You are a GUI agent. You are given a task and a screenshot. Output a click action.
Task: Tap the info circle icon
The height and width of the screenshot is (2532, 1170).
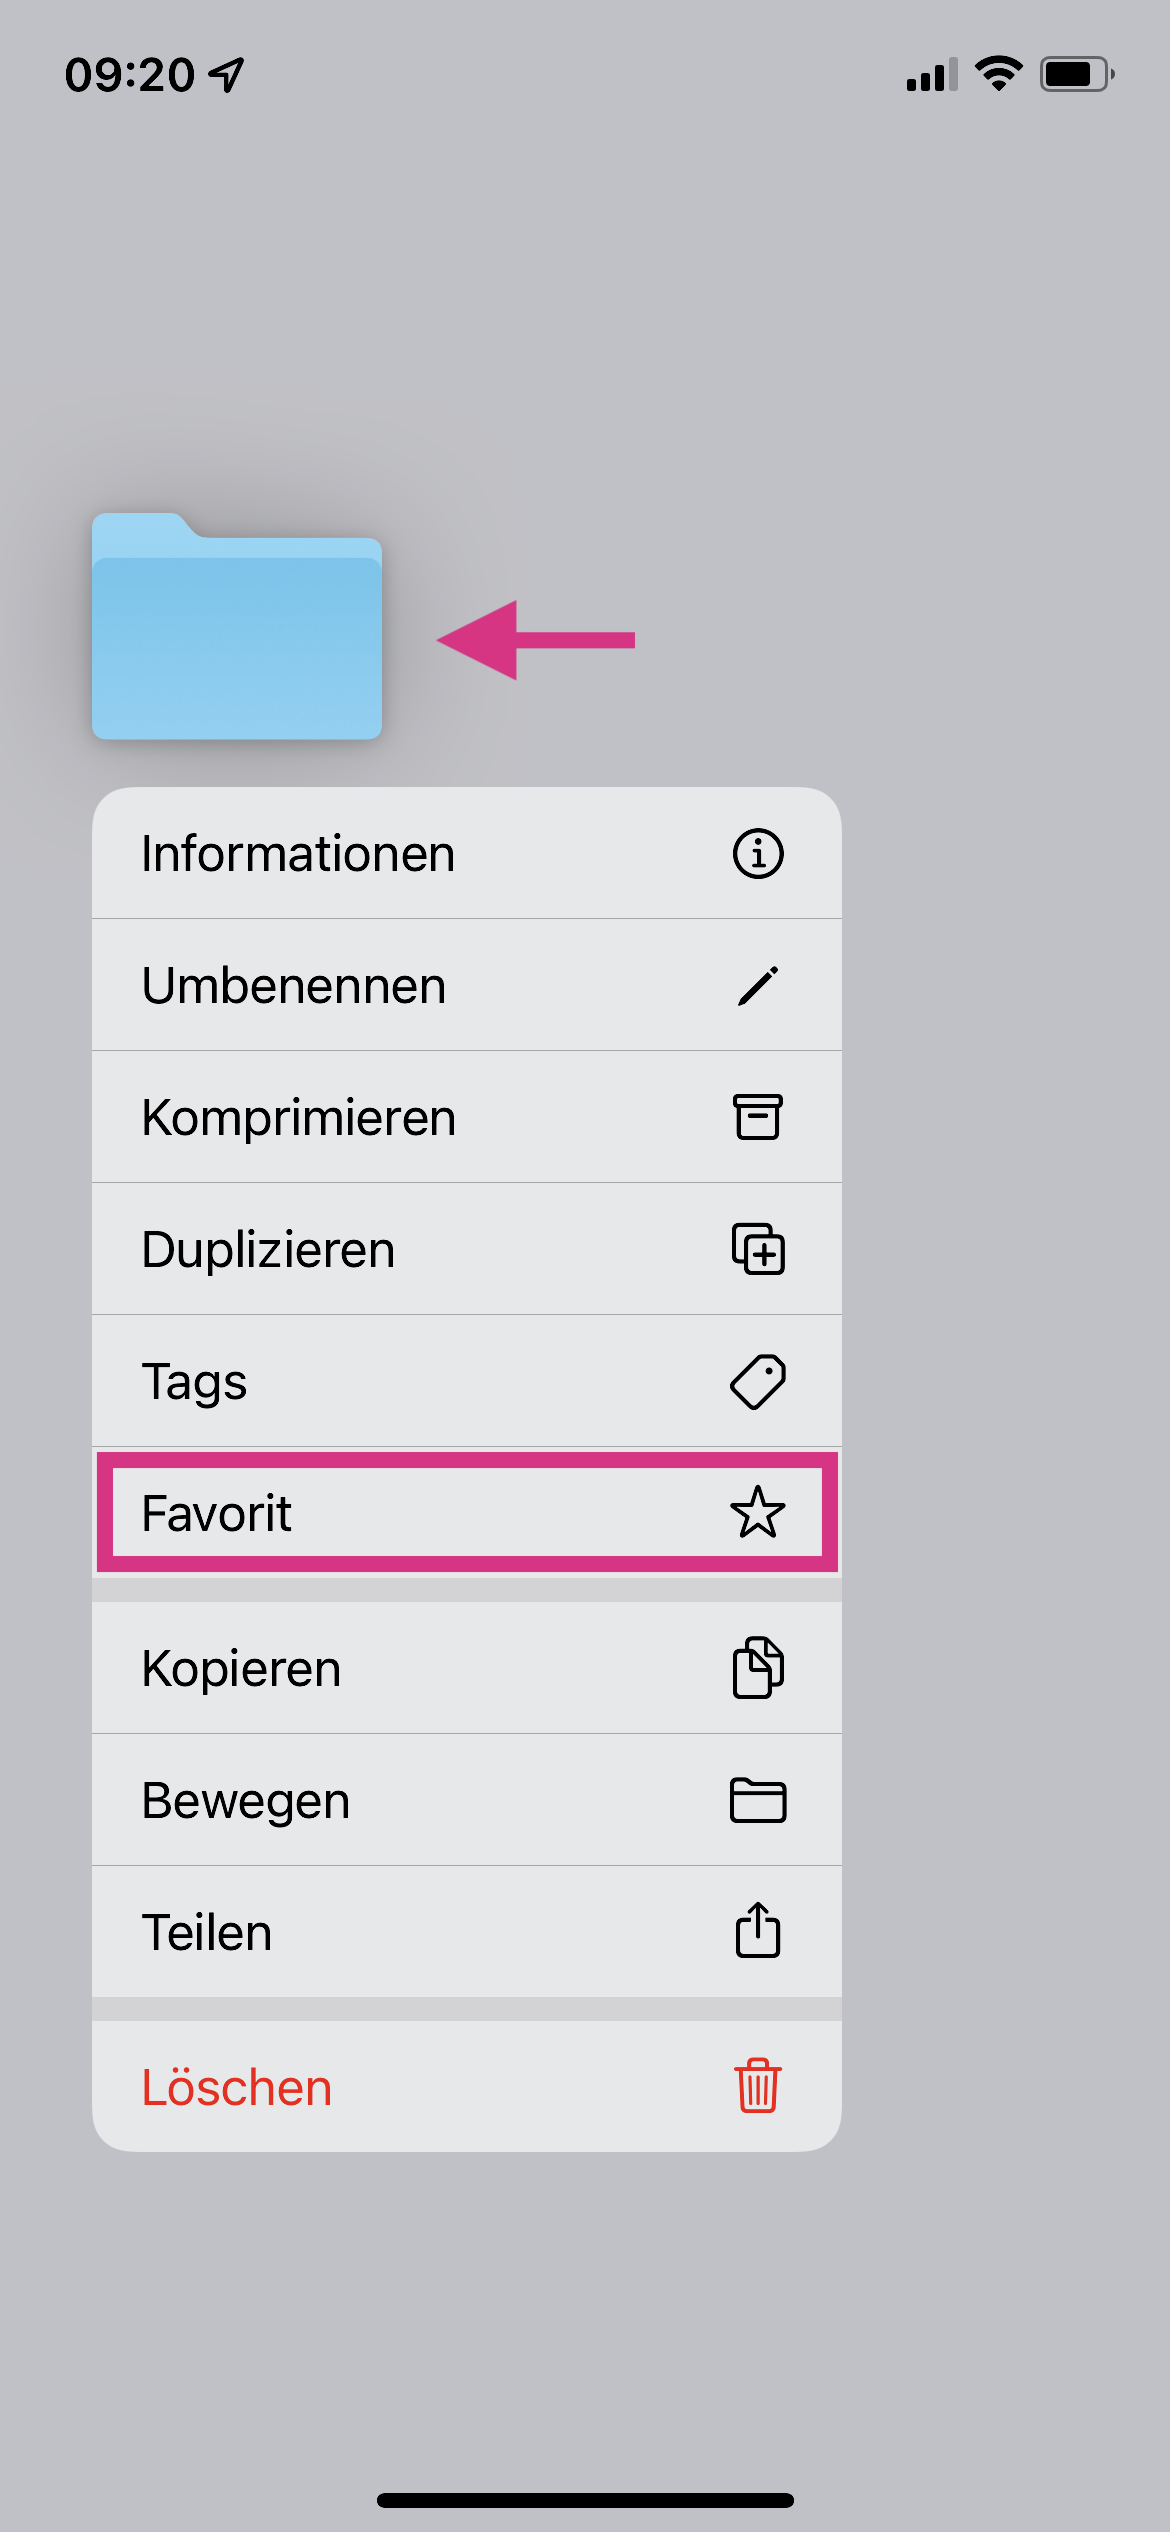pyautogui.click(x=758, y=854)
